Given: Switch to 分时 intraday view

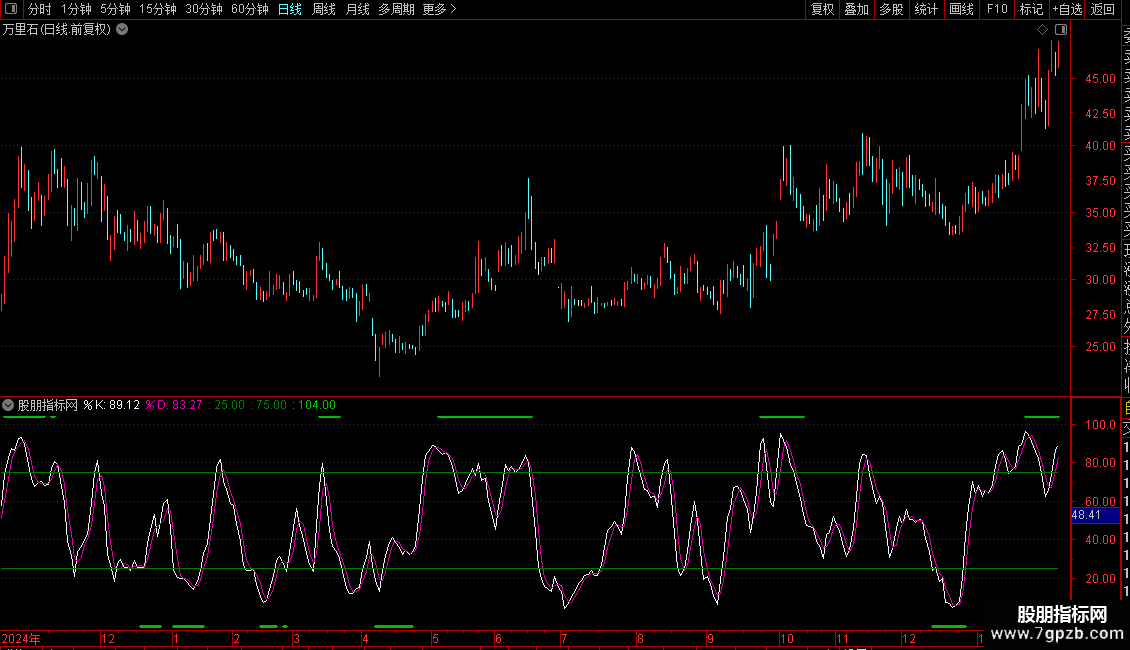Looking at the screenshot, I should (x=40, y=9).
